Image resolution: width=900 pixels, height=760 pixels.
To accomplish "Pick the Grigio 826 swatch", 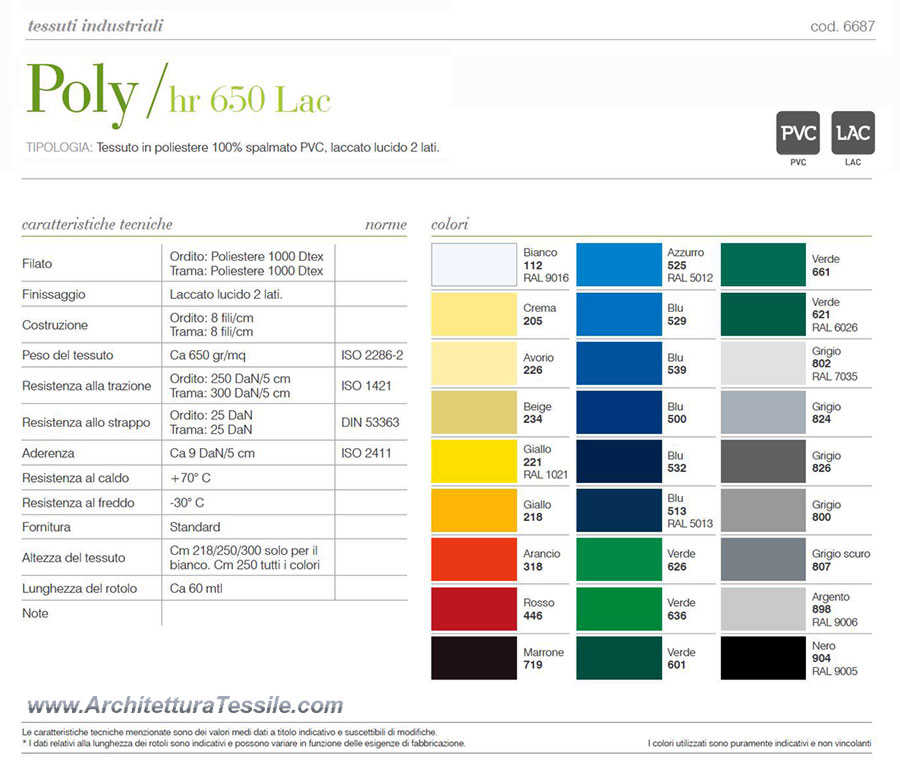I will tap(763, 462).
